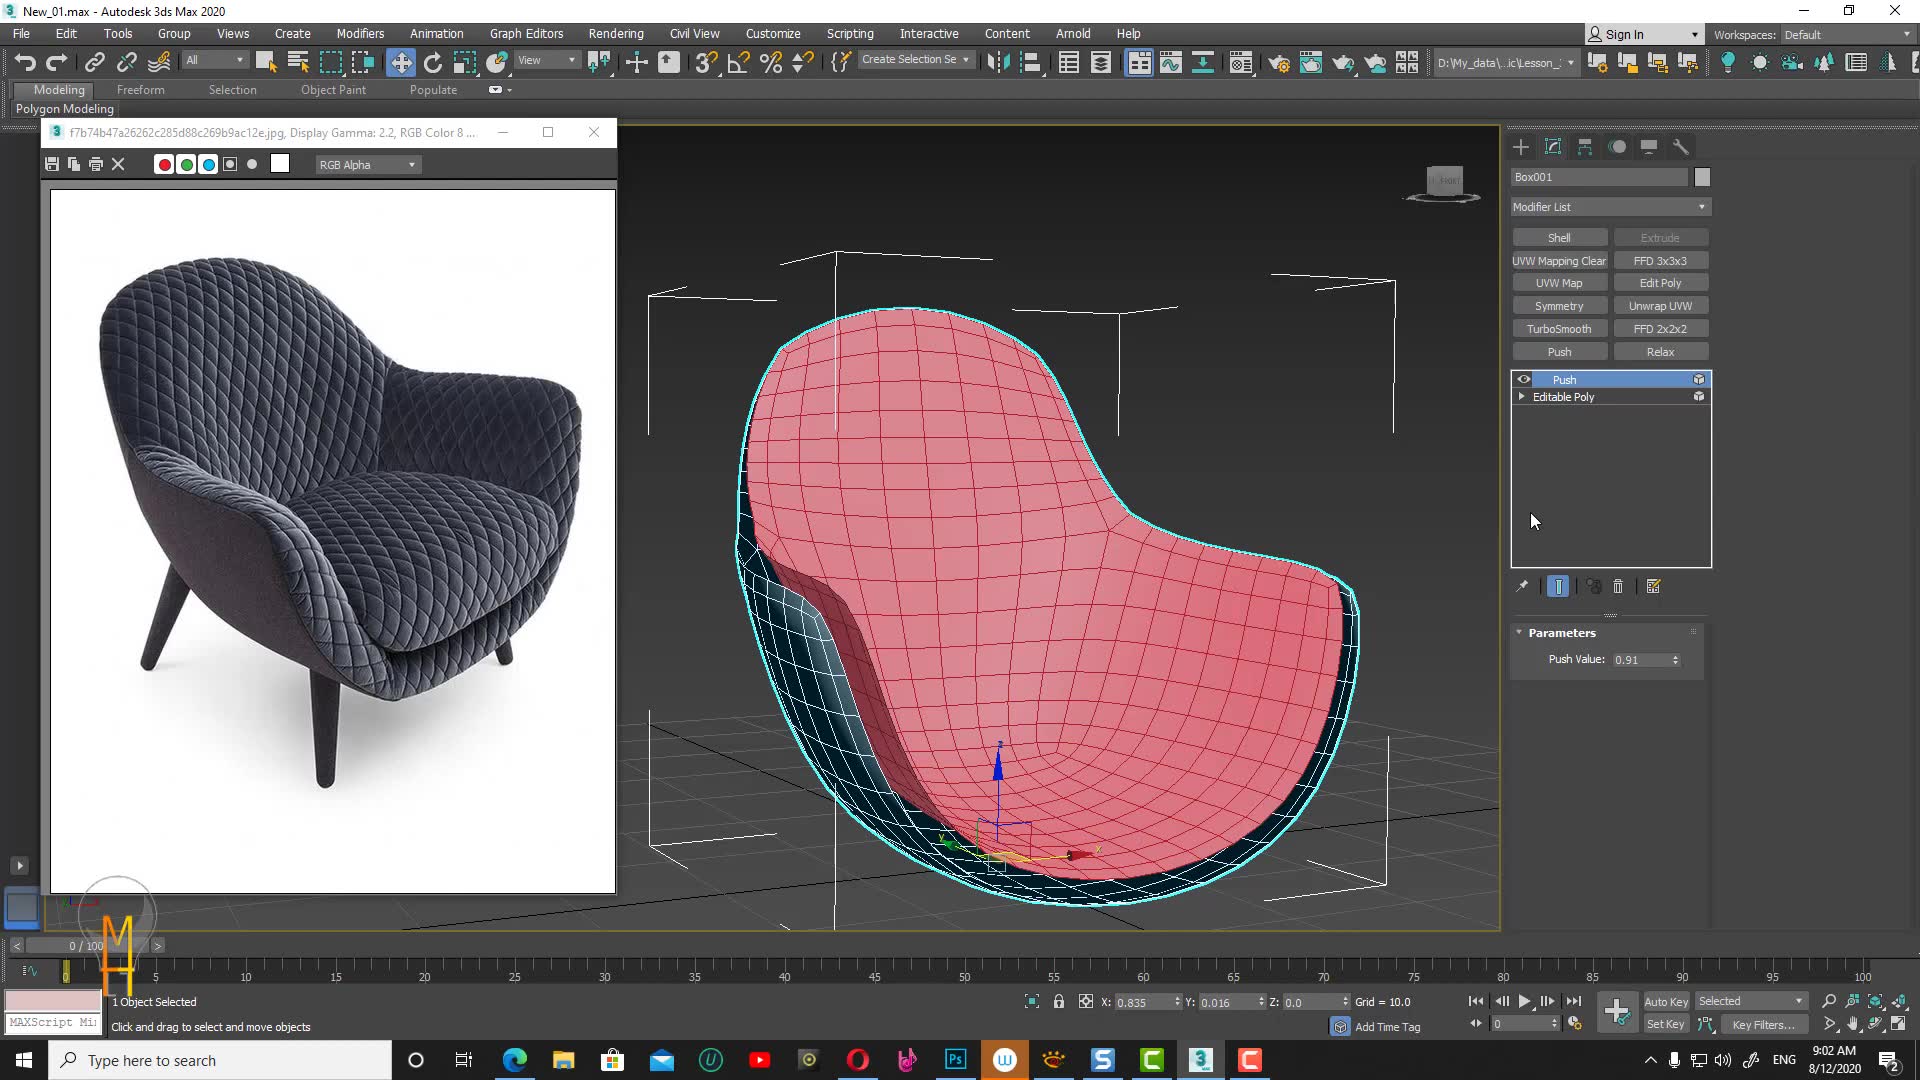This screenshot has width=1920, height=1080.
Task: Click the Relax modifier button
Action: point(1662,352)
